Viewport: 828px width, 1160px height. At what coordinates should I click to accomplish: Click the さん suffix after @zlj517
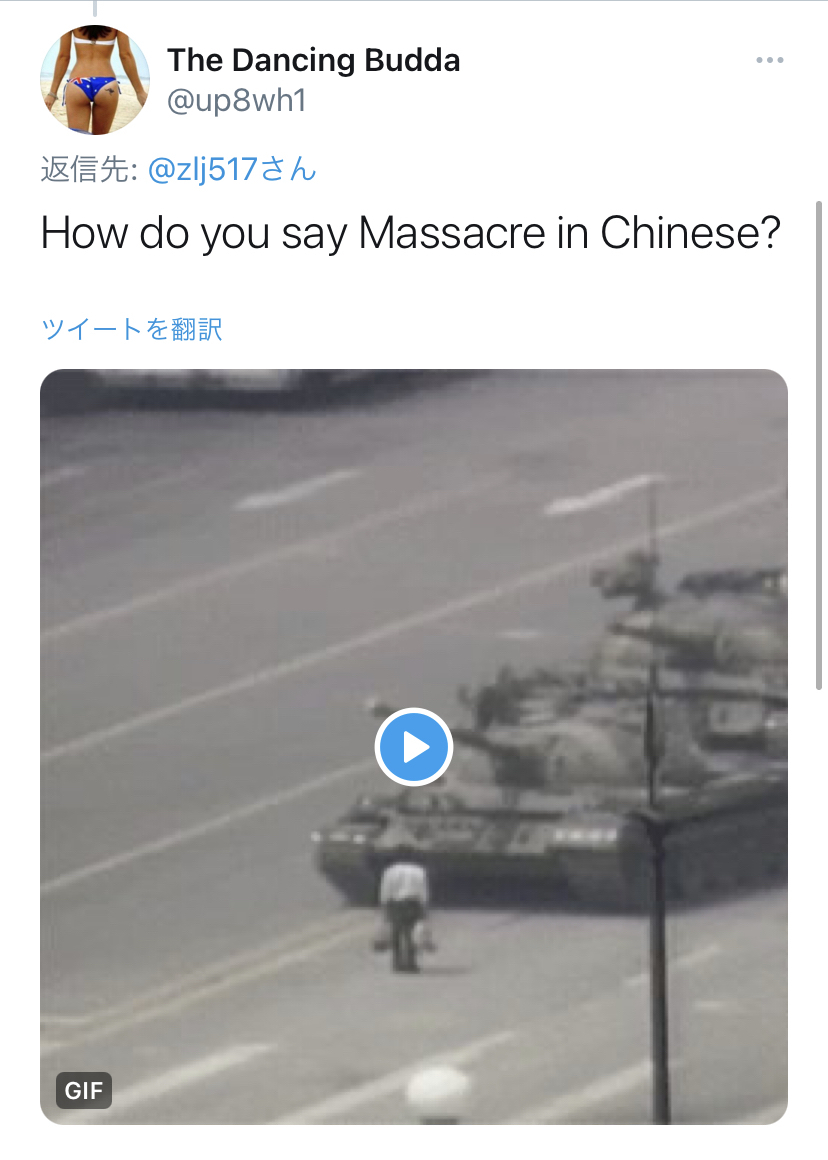point(288,170)
